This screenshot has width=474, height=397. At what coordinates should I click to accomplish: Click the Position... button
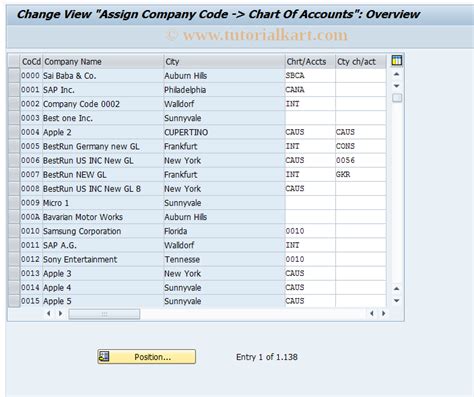click(147, 357)
